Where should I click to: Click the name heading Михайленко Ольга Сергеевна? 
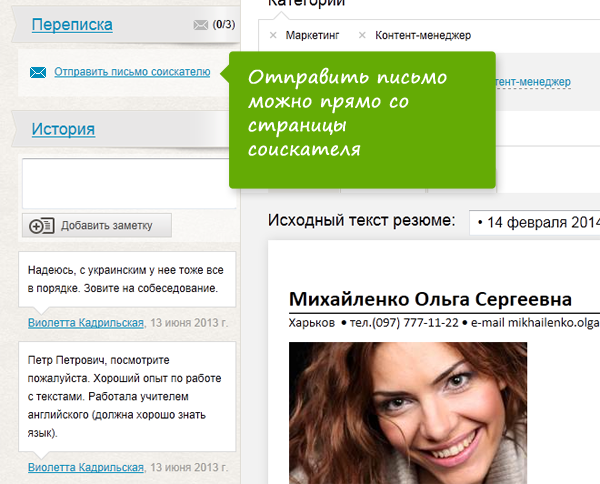pyautogui.click(x=430, y=299)
